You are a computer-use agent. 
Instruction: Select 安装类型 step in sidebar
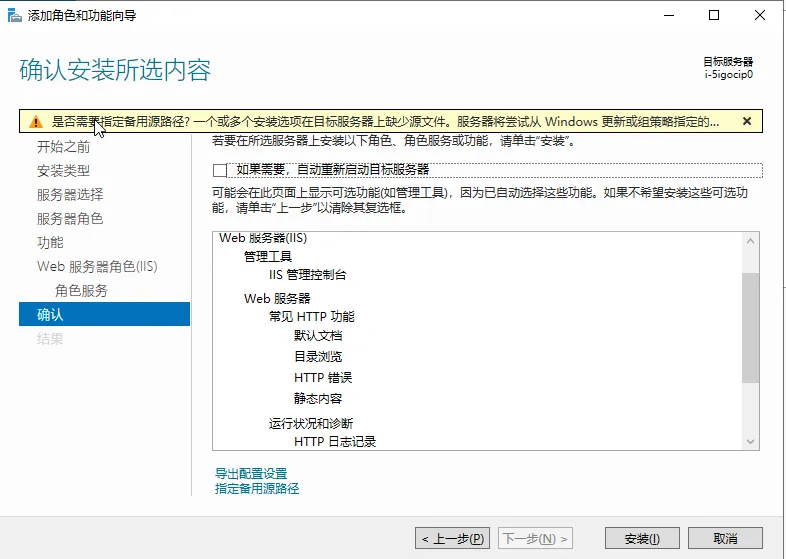pos(63,170)
